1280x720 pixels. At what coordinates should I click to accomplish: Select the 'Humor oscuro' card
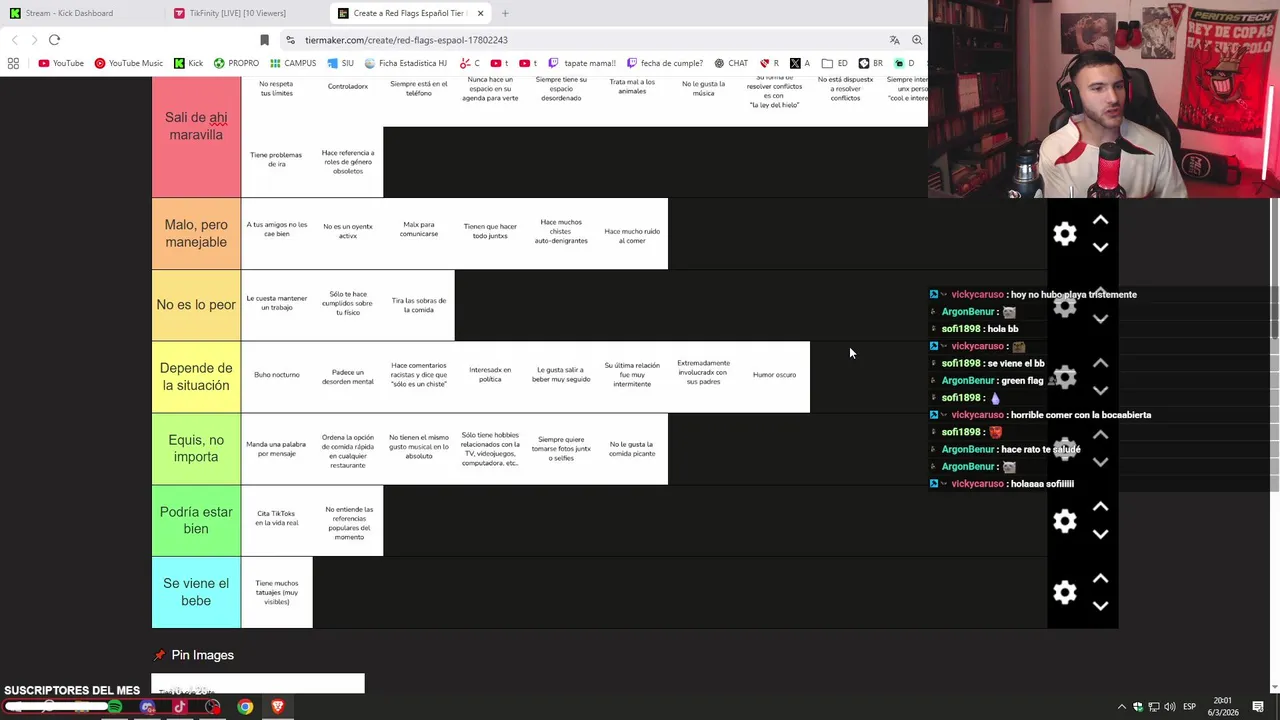tap(774, 376)
